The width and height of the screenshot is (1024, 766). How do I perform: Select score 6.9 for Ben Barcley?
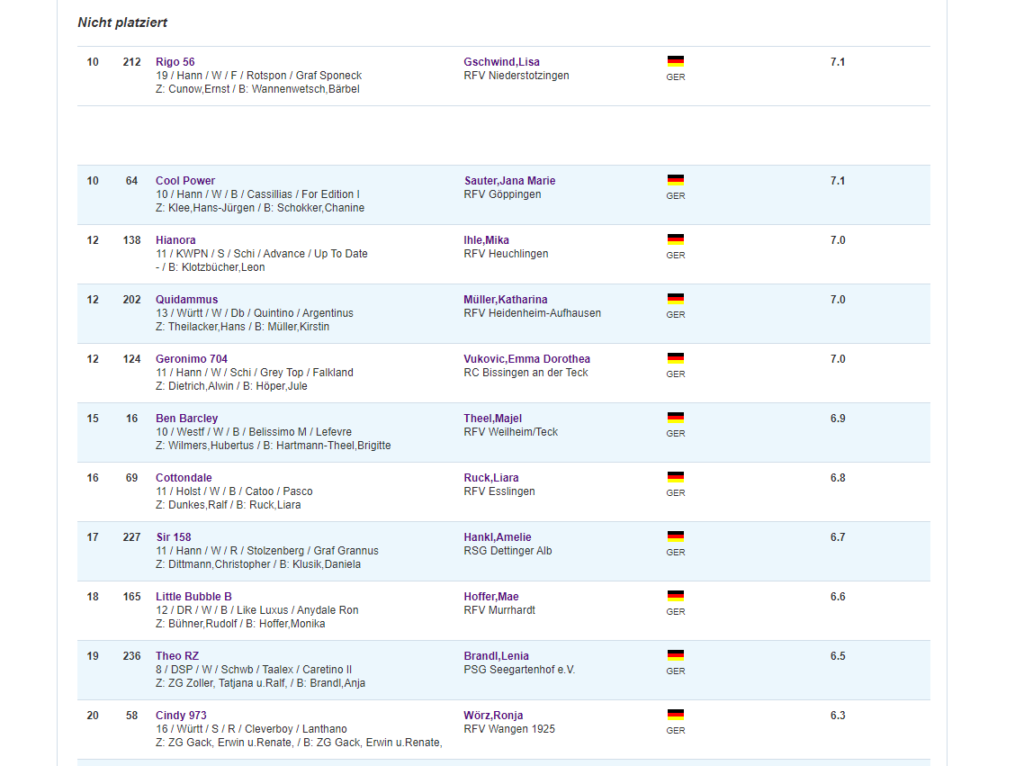[837, 419]
